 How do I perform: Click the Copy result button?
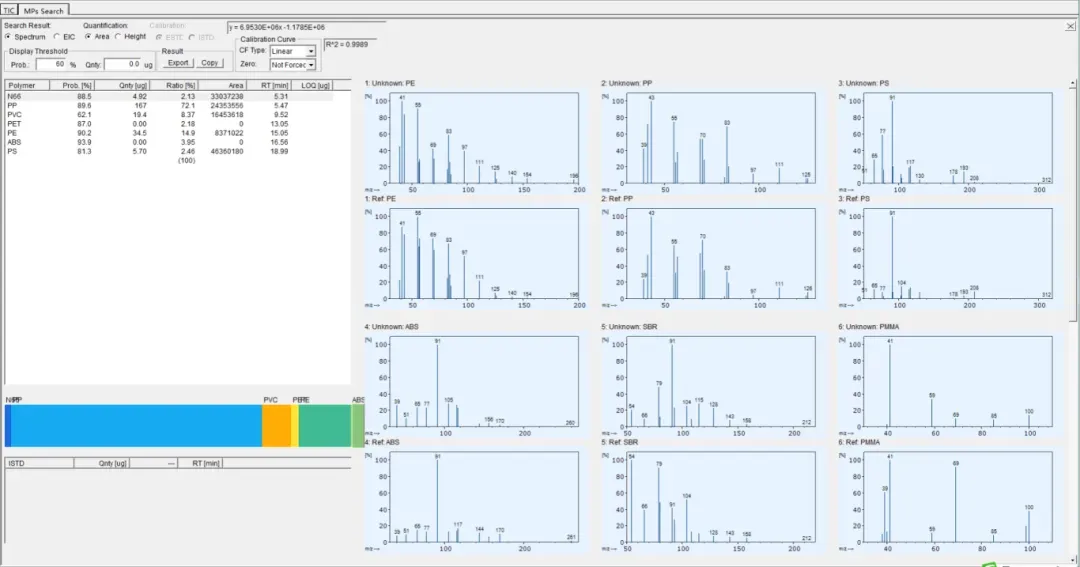tap(209, 63)
